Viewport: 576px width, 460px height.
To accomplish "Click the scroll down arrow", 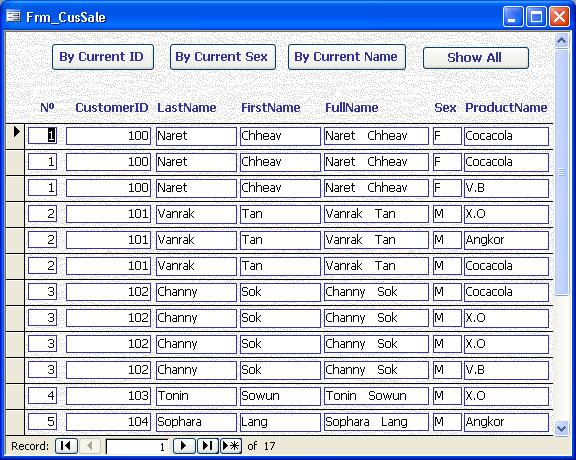I will 561,428.
